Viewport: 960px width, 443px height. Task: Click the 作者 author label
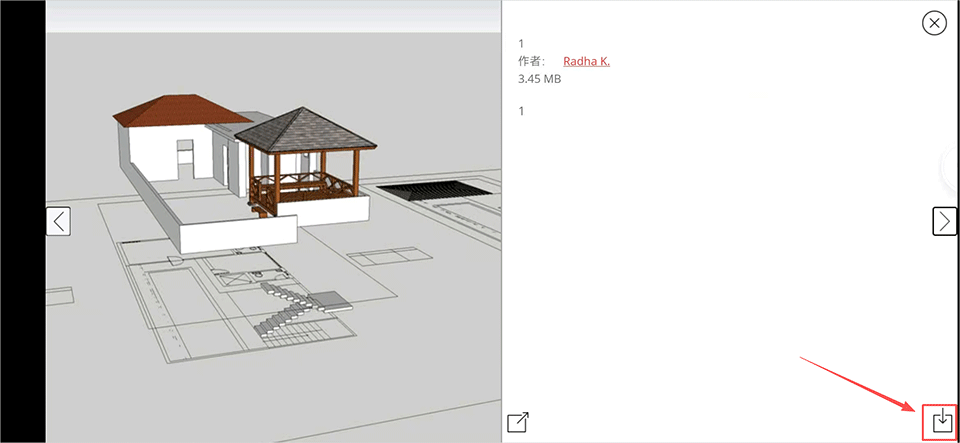530,61
